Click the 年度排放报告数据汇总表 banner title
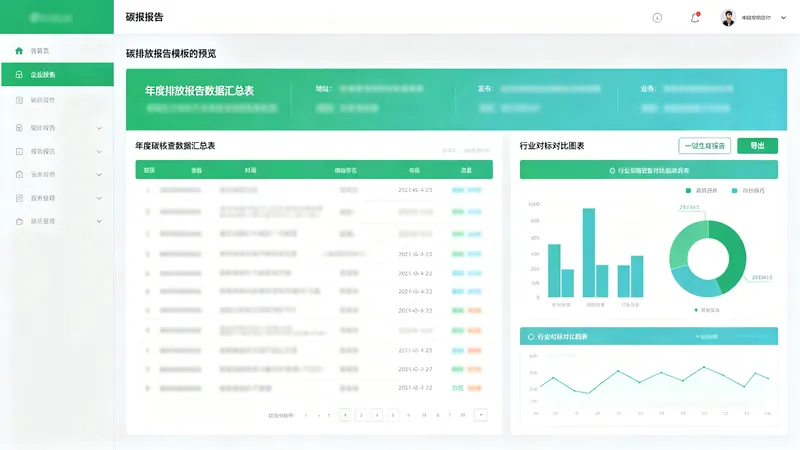The image size is (800, 450). [x=199, y=91]
